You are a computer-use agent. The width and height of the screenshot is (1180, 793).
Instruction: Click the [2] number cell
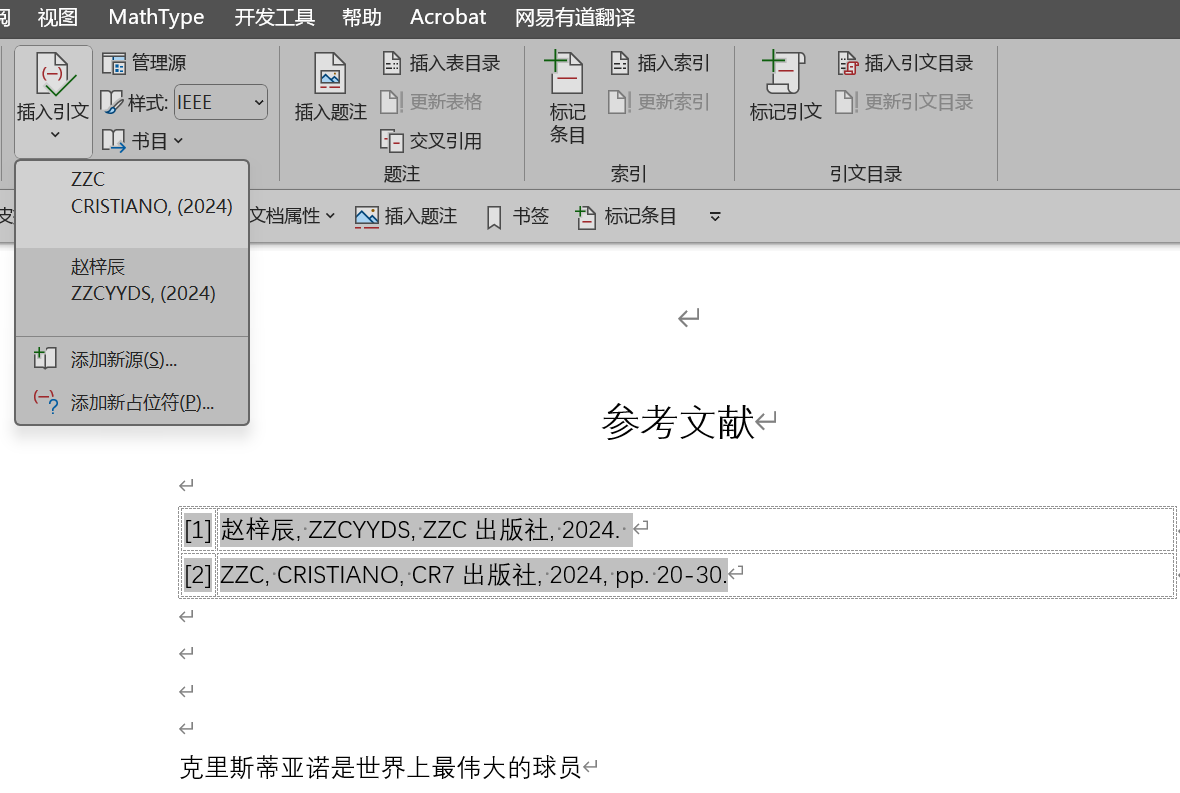pos(198,575)
